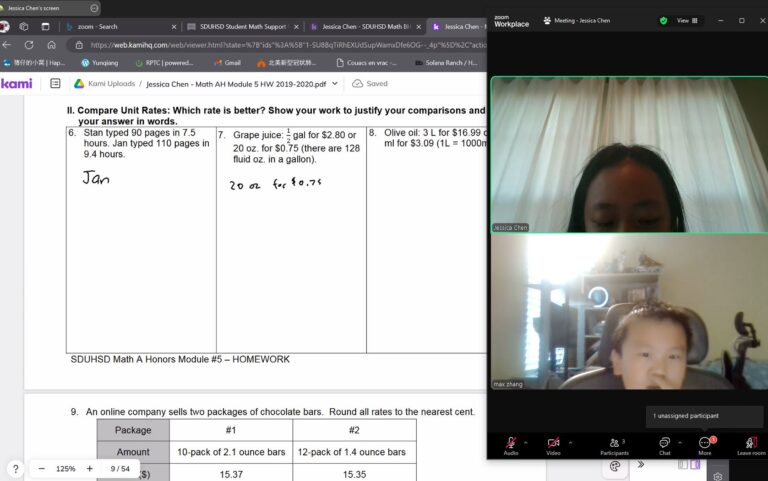View site info lock icon in address bar
768x481 pixels.
point(79,45)
